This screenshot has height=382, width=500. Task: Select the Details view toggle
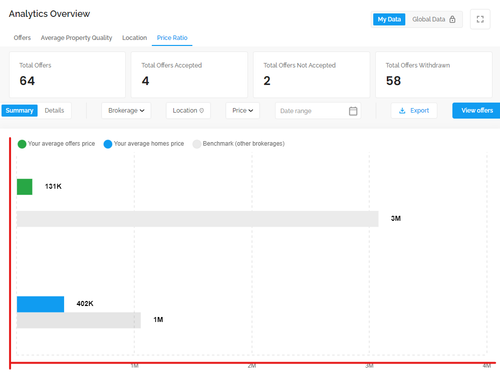coord(54,110)
